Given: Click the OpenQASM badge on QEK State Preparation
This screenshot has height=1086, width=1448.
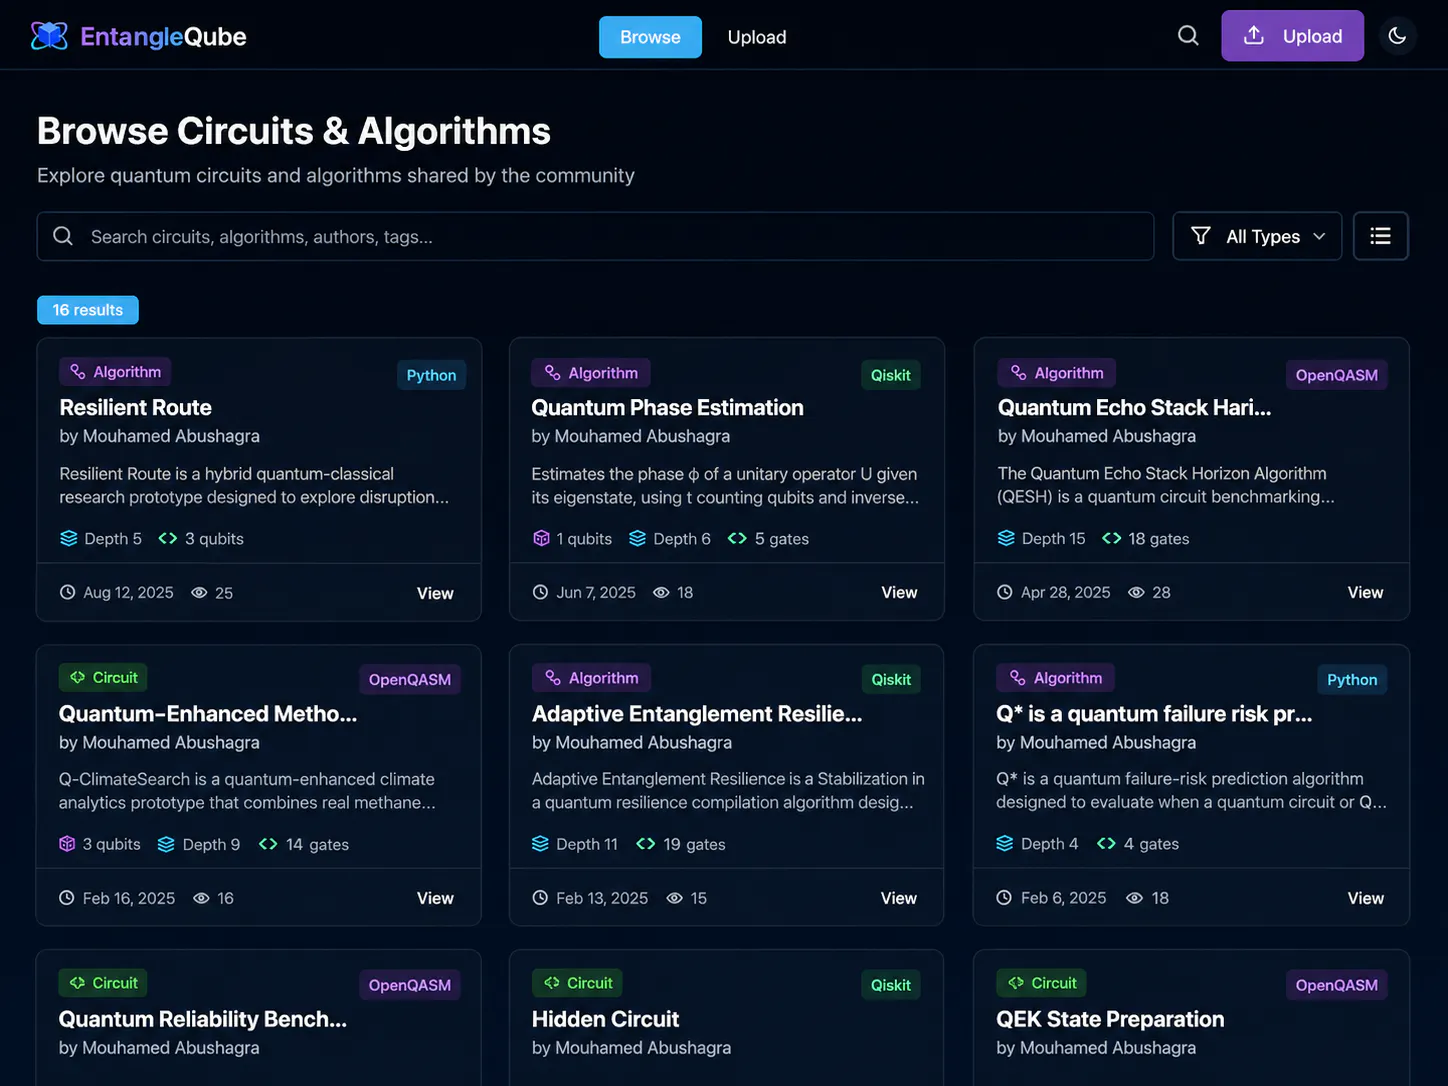Looking at the screenshot, I should (x=1336, y=985).
